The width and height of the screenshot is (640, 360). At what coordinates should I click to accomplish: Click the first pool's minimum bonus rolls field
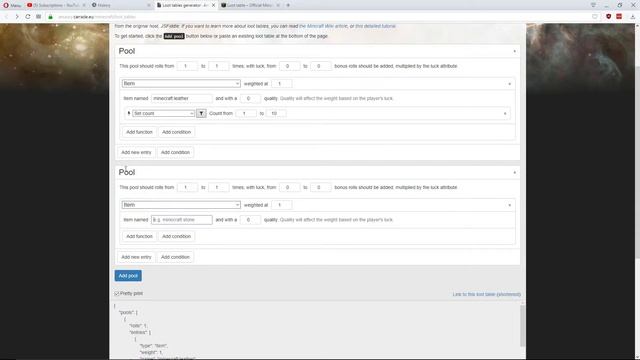[289, 66]
